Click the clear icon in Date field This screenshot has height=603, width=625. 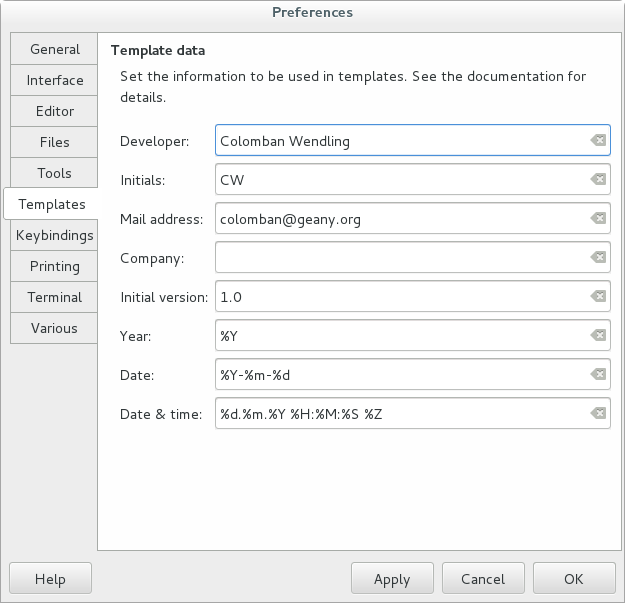point(597,375)
